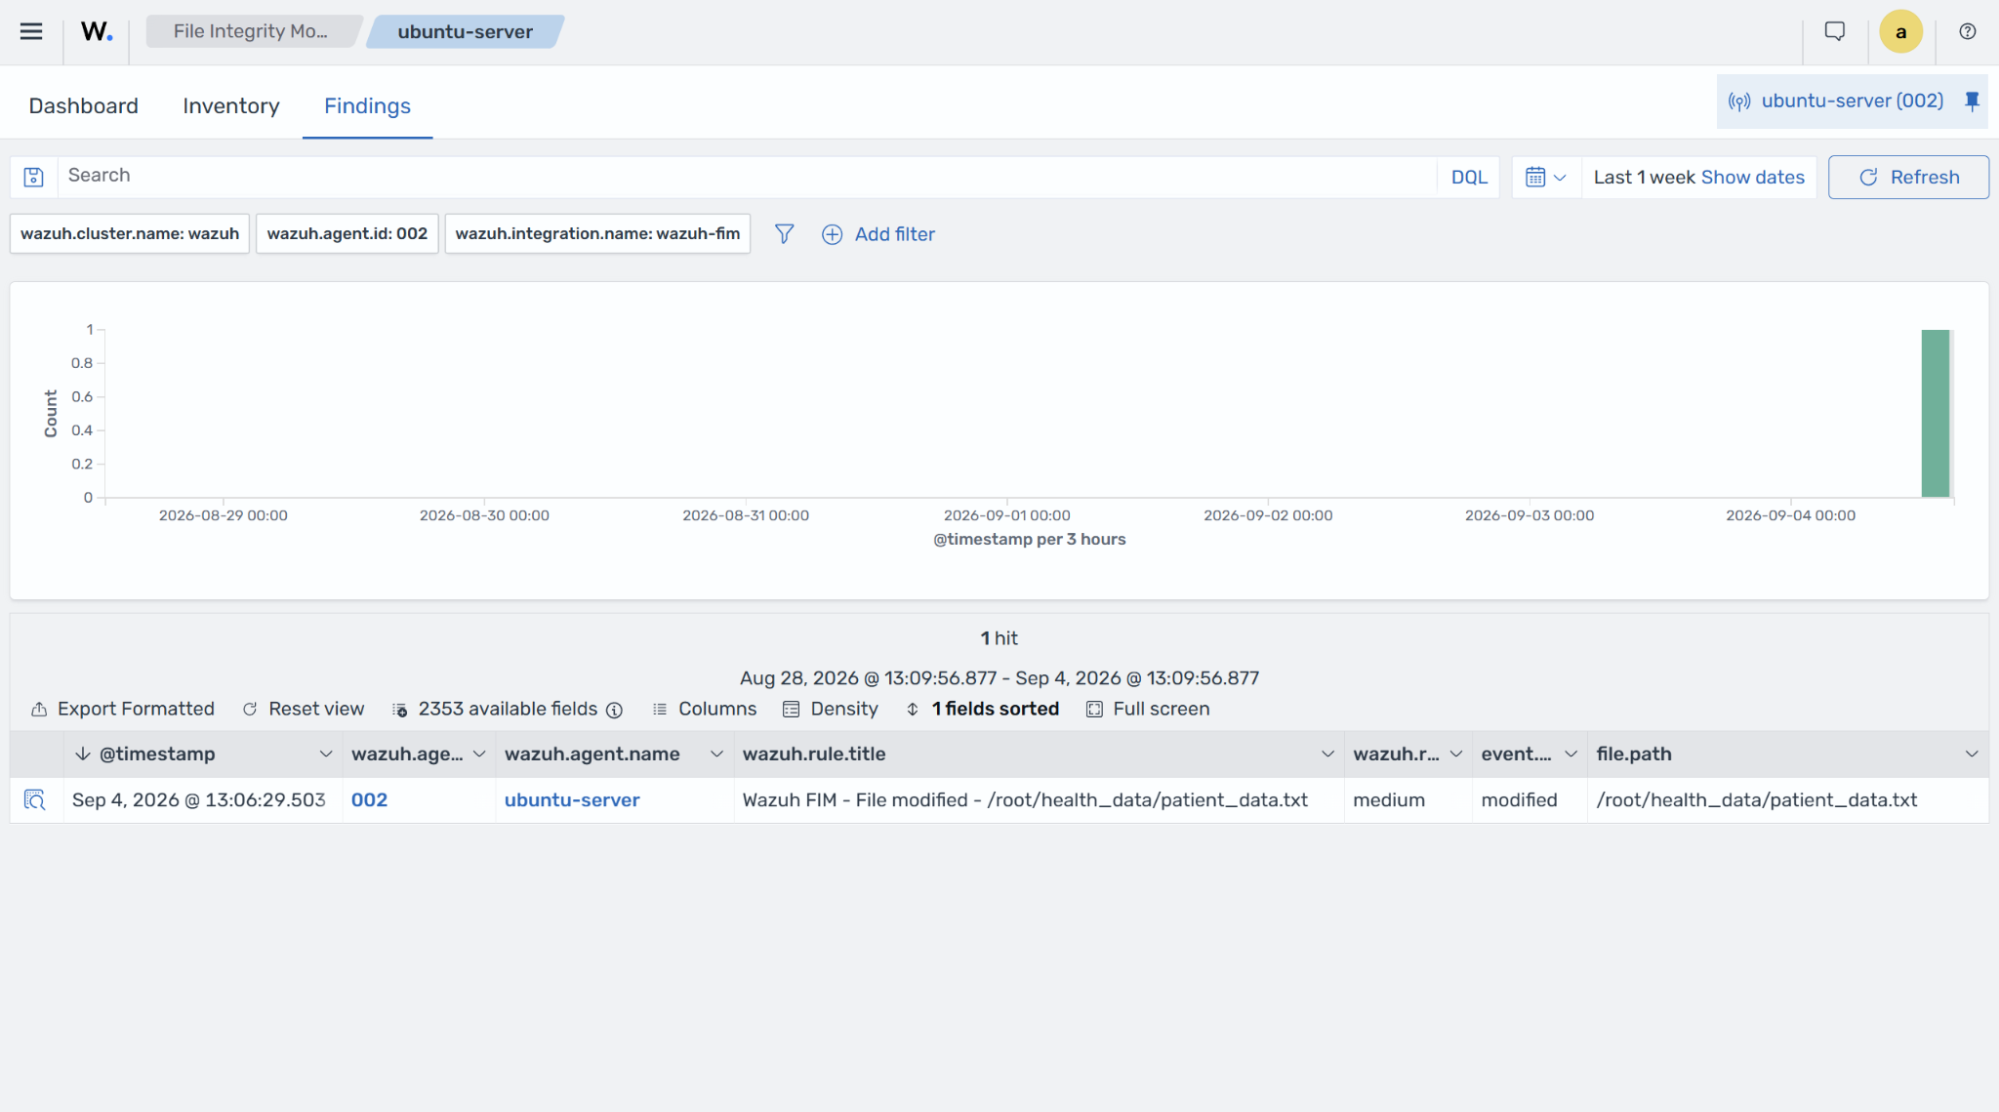
Task: Expand the wazuh.r... column options chevron
Action: pyautogui.click(x=1455, y=754)
